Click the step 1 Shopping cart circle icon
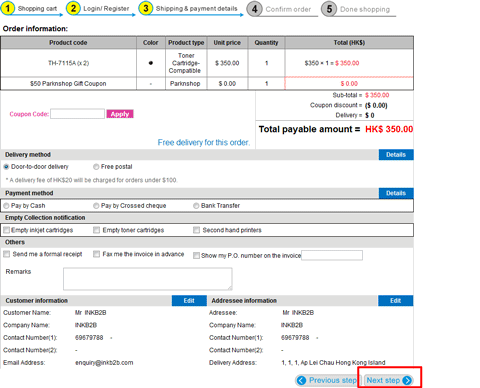This screenshot has height=388, width=480. pyautogui.click(x=8, y=8)
